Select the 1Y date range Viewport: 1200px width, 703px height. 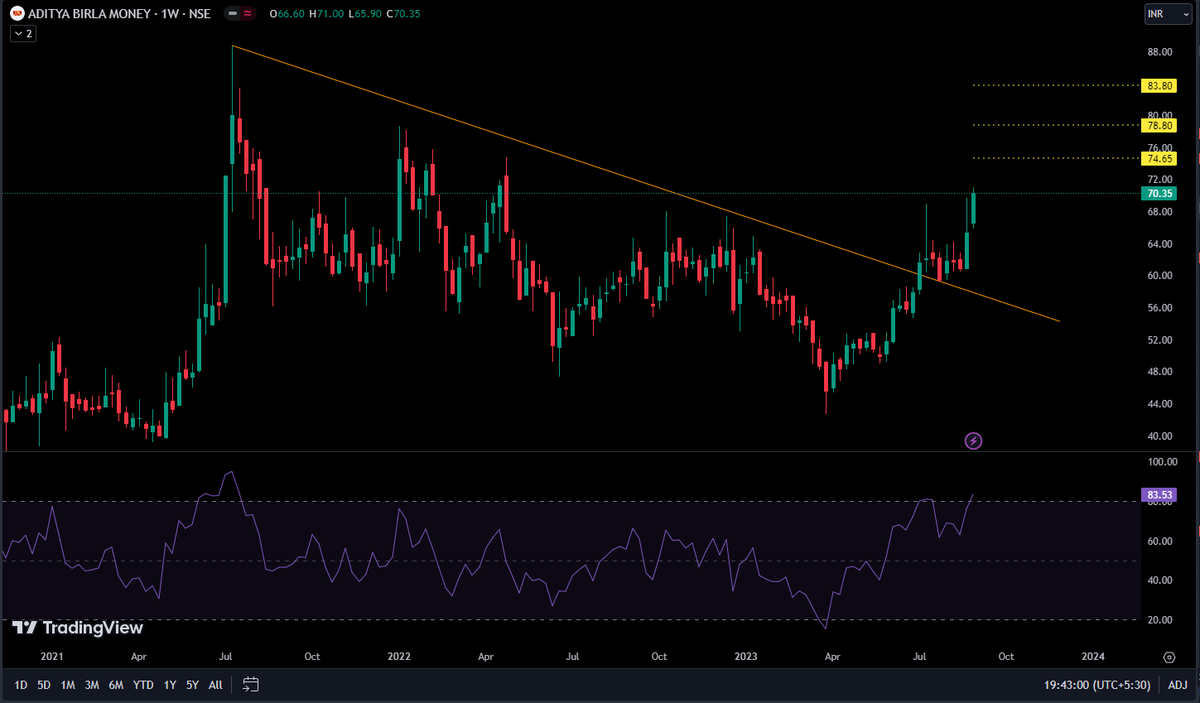point(170,685)
